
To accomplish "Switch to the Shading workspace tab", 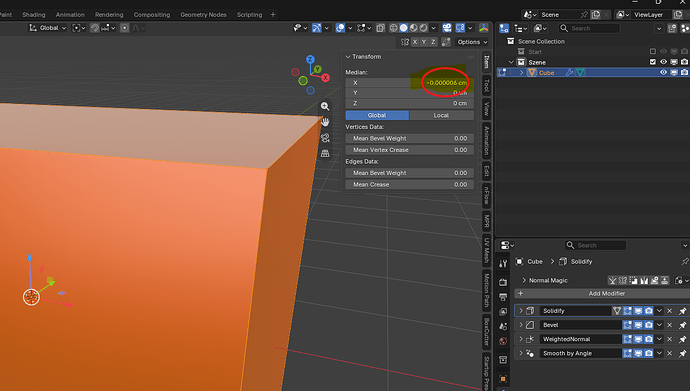I will [x=34, y=15].
